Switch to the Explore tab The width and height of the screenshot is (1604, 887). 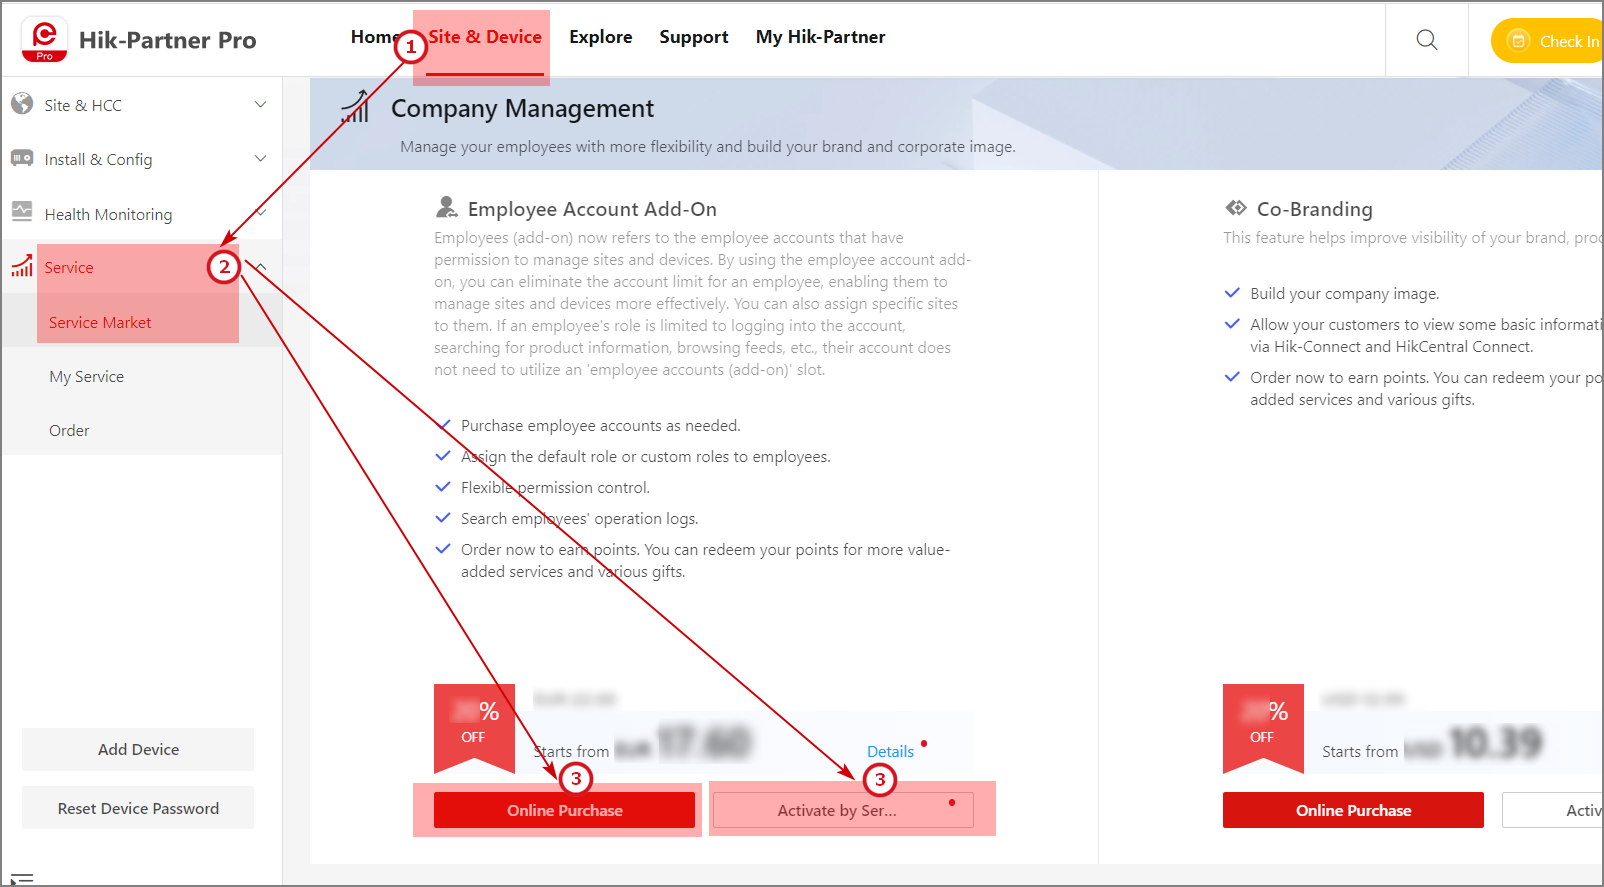(601, 37)
